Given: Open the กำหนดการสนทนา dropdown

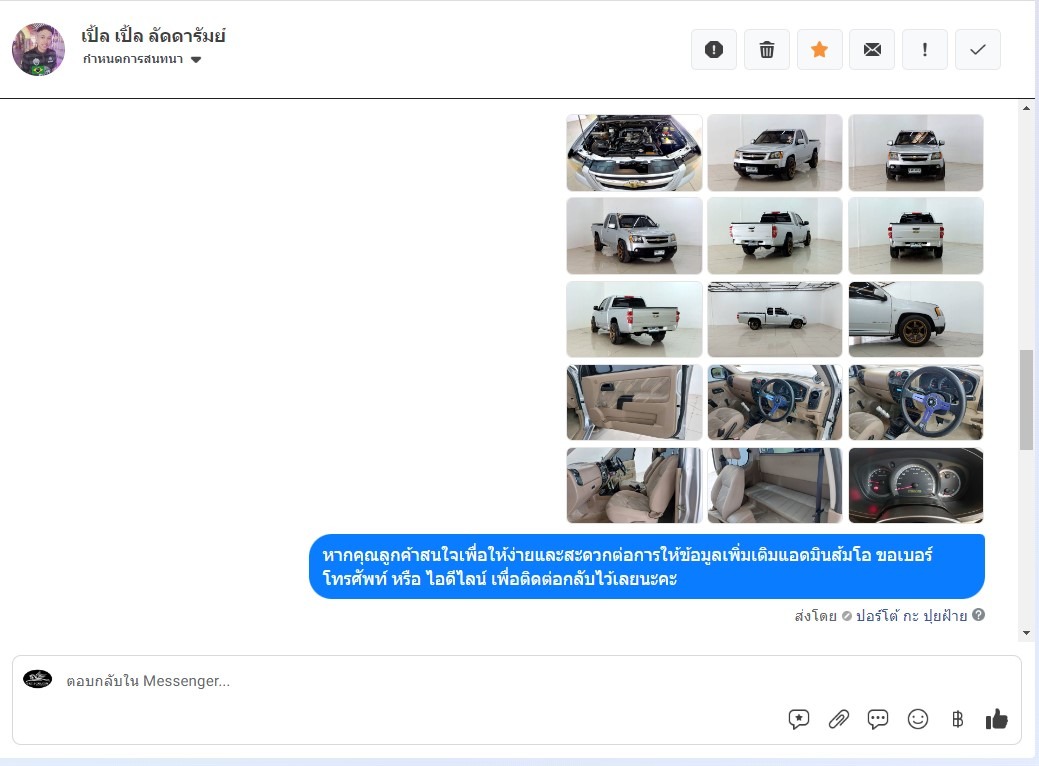Looking at the screenshot, I should coord(142,59).
